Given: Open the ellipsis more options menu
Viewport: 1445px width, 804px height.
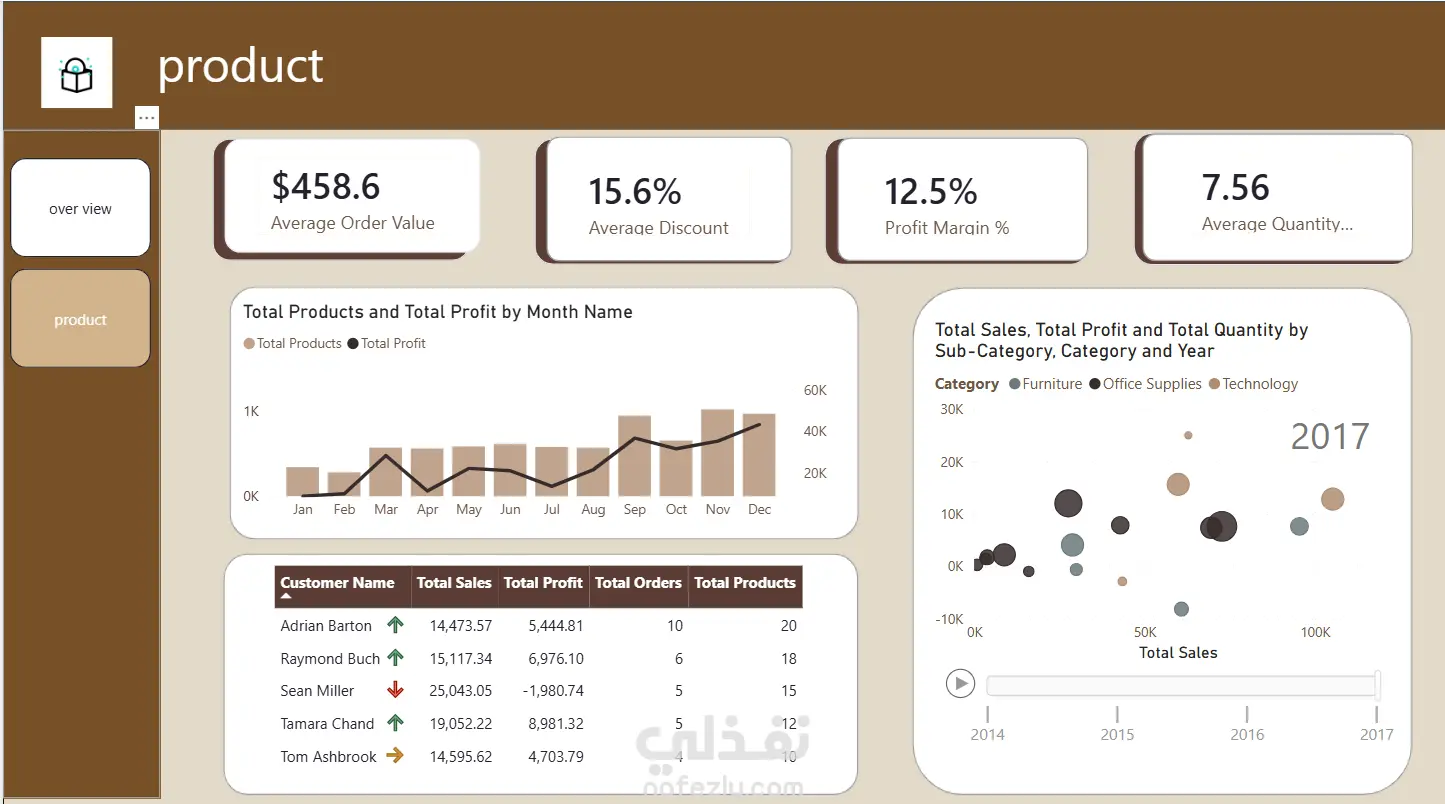Looking at the screenshot, I should pos(147,118).
